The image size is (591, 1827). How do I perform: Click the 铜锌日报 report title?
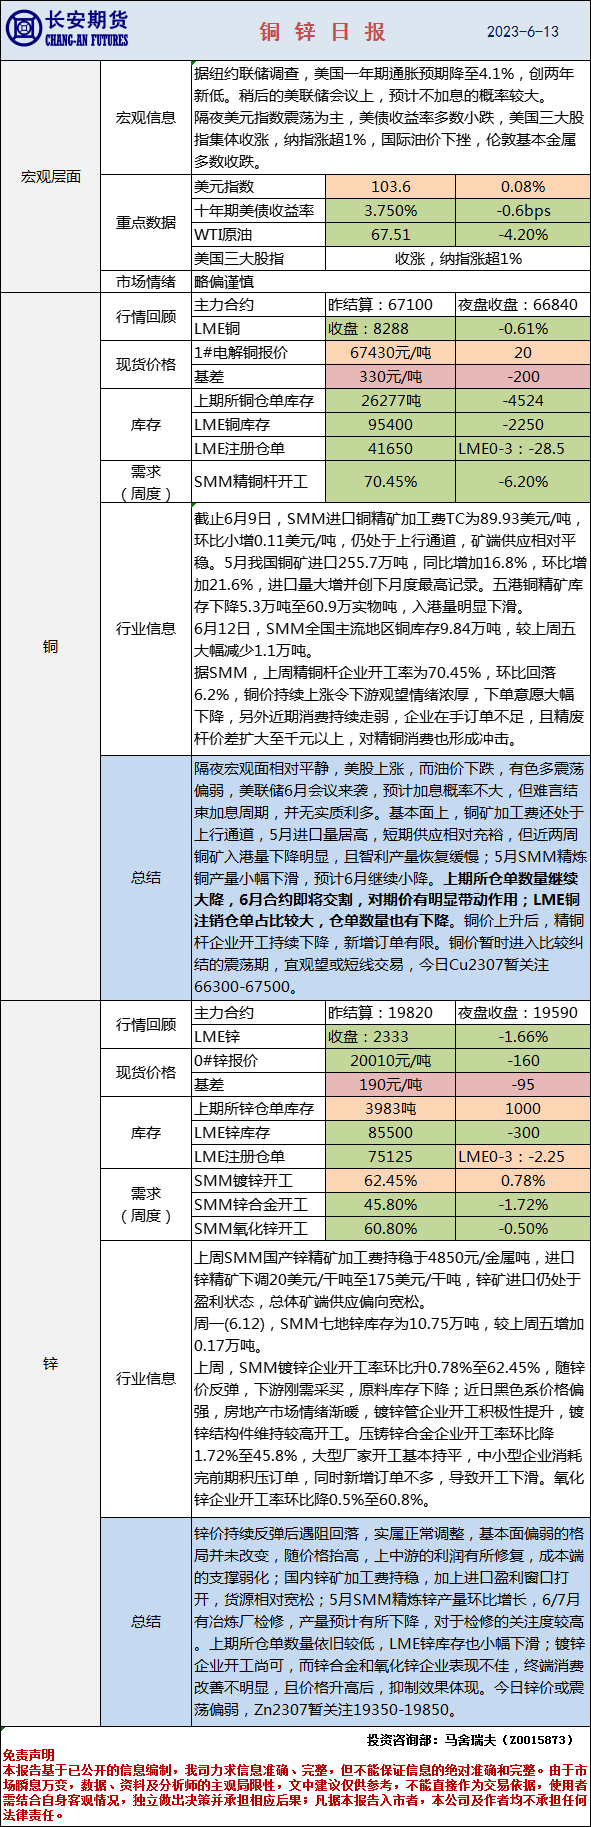pos(323,32)
